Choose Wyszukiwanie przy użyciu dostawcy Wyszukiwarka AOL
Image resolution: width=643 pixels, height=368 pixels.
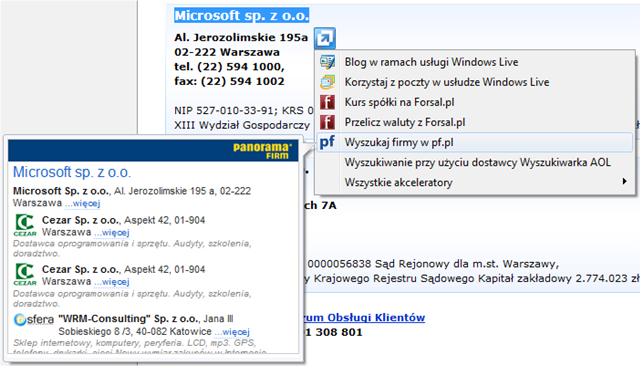point(478,162)
